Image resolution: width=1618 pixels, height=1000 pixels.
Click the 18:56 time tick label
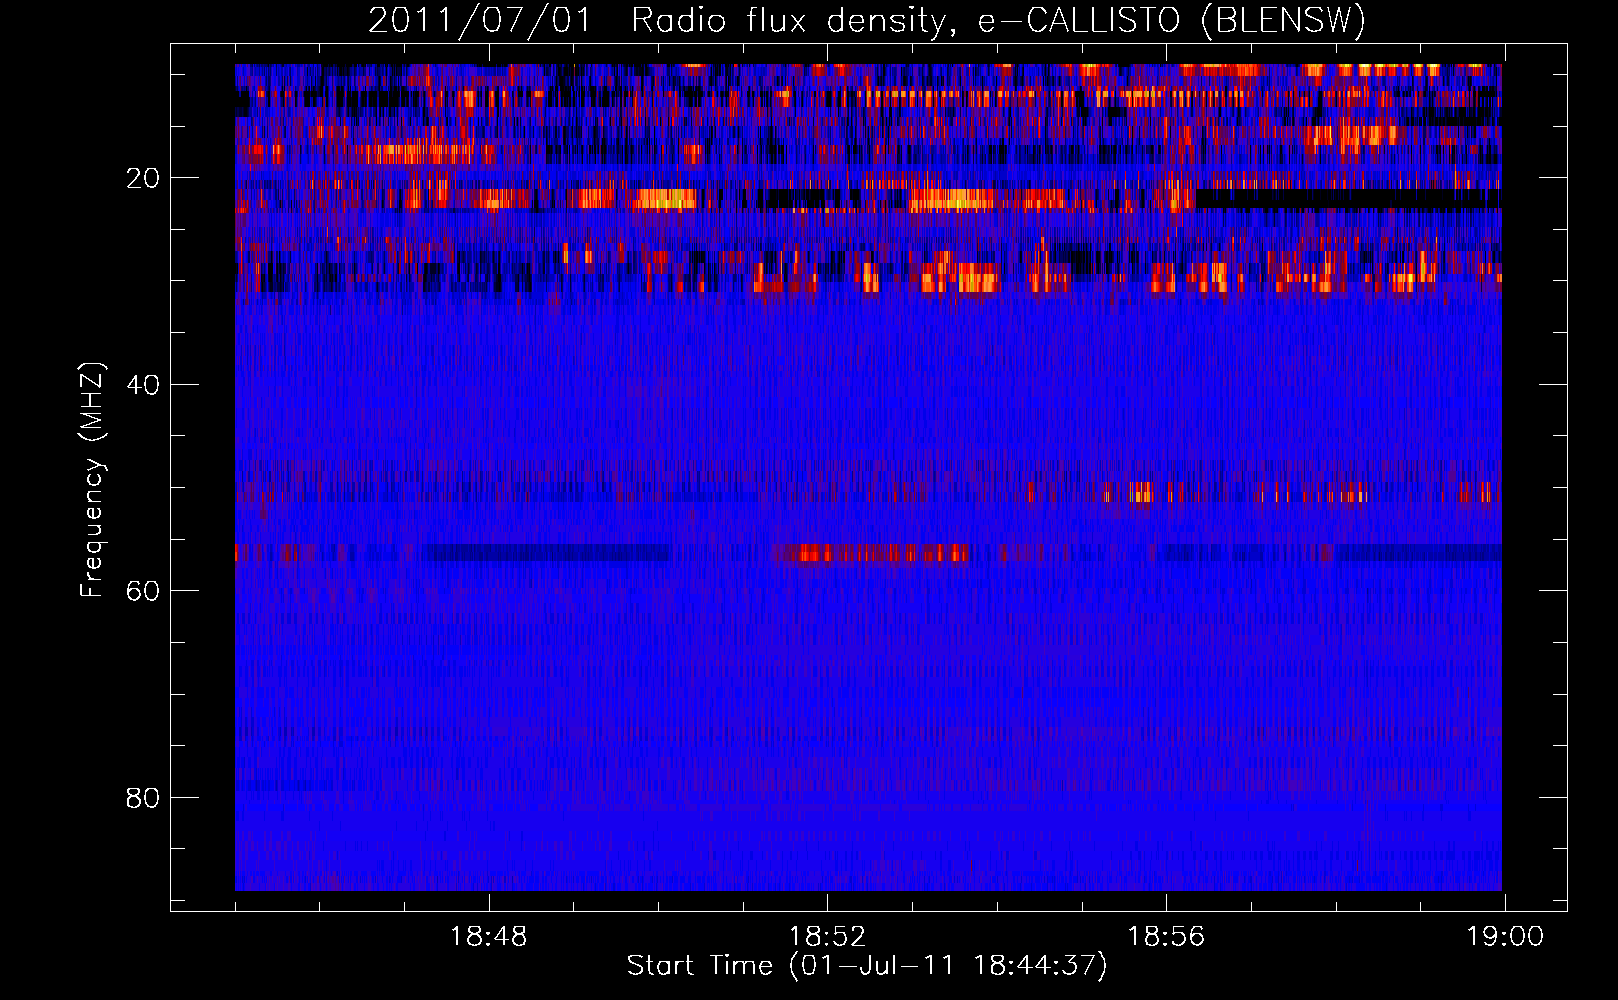(1166, 937)
